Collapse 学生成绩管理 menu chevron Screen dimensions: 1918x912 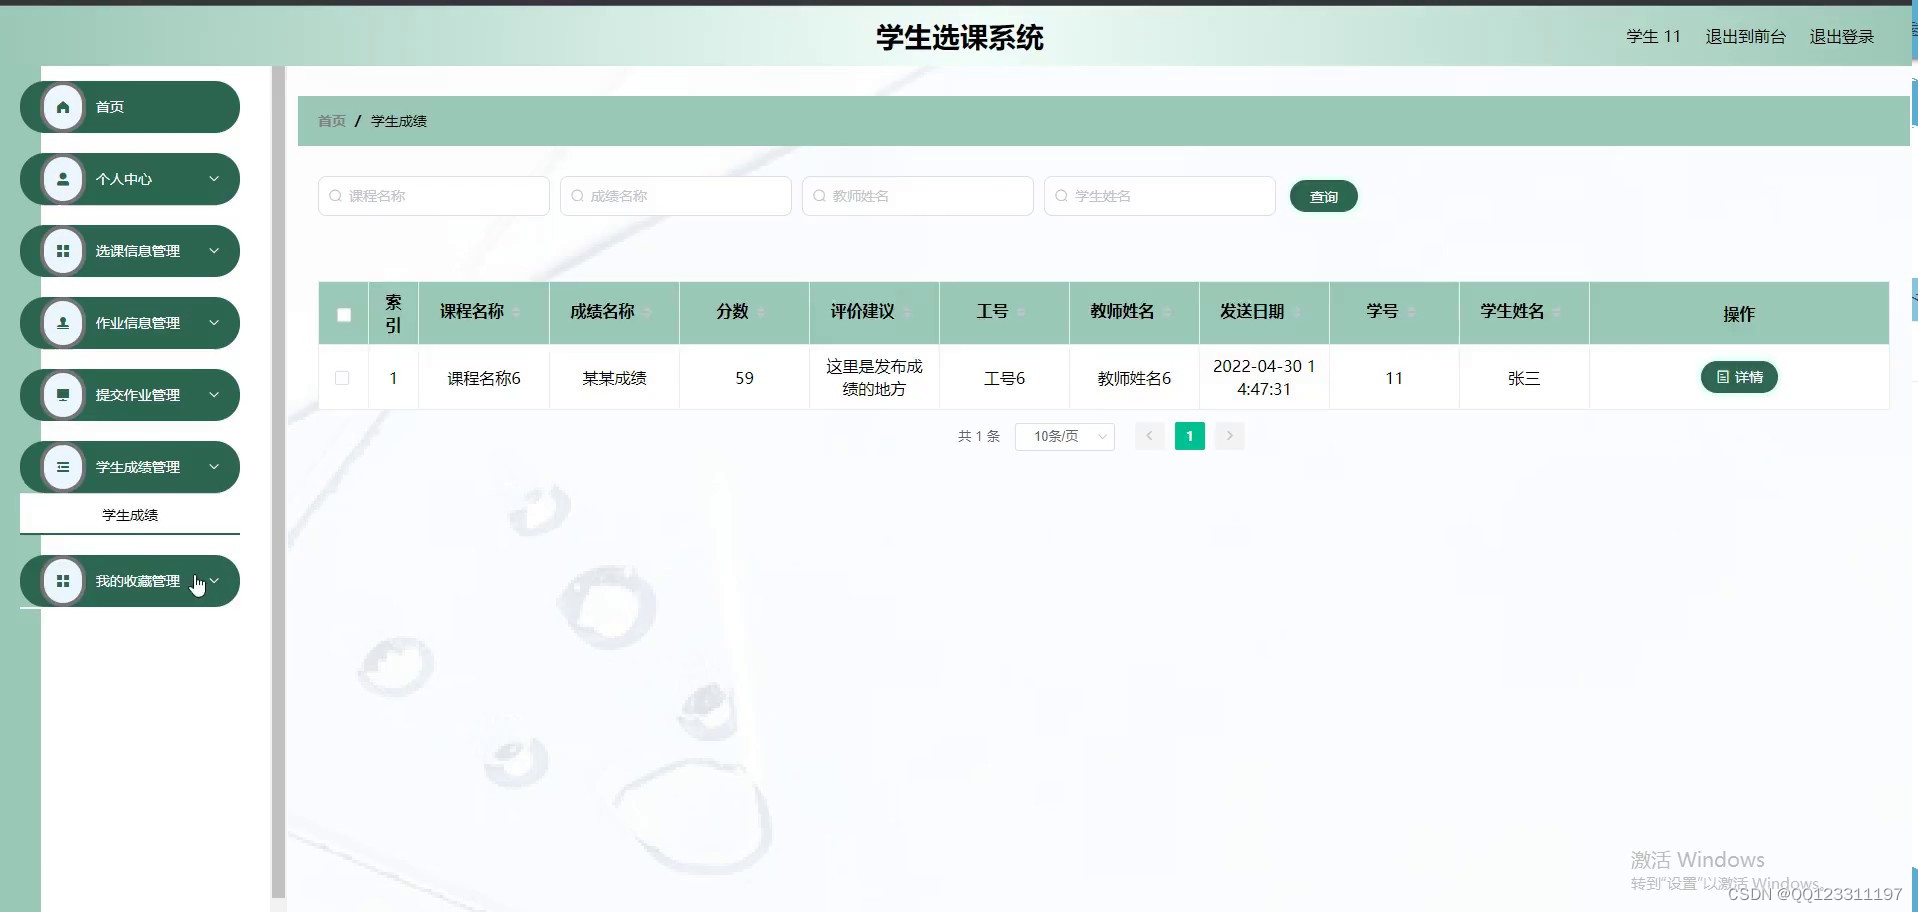(214, 467)
